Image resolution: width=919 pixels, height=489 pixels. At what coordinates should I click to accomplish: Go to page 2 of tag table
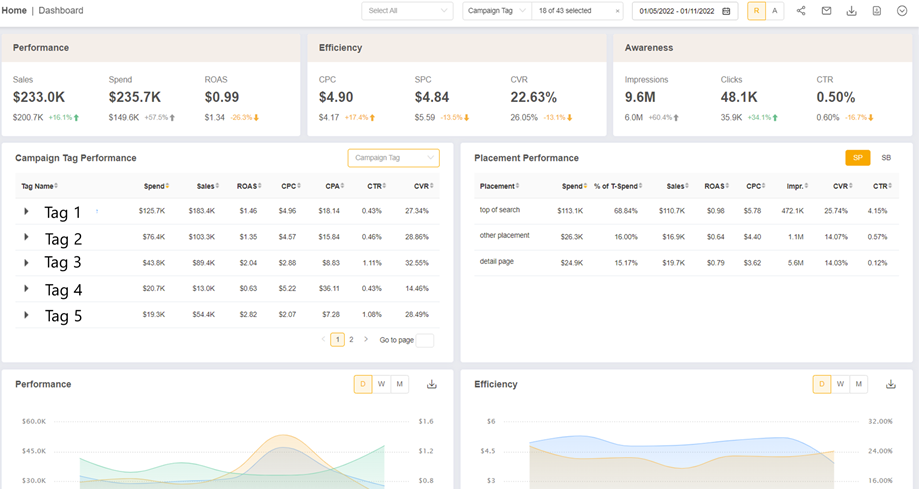pos(351,340)
